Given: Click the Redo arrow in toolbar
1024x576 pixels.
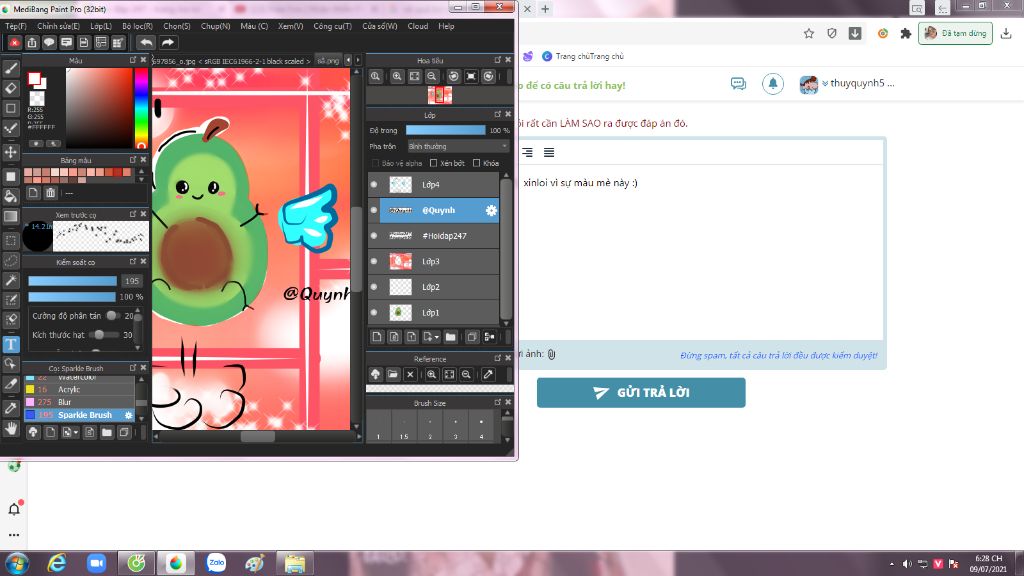Looking at the screenshot, I should point(168,42).
